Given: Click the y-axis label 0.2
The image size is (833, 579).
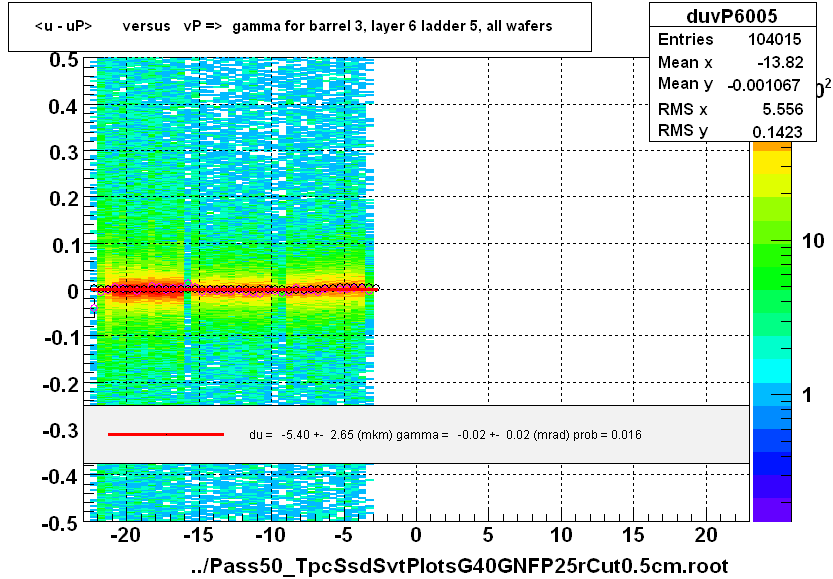Looking at the screenshot, I should [63, 199].
